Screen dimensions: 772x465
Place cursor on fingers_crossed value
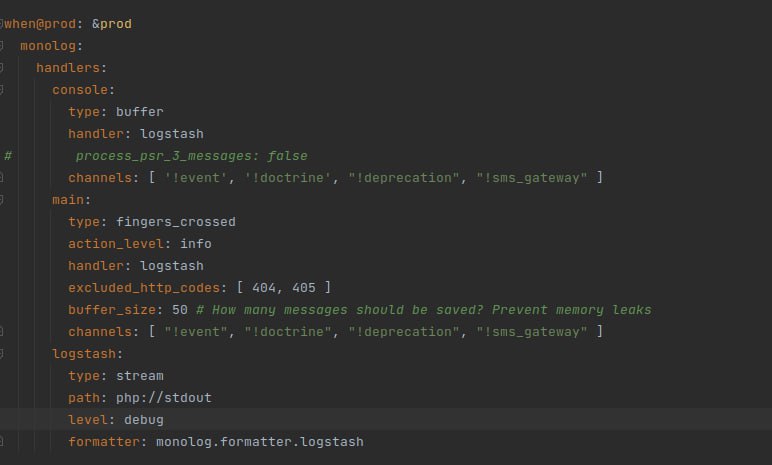pos(176,222)
